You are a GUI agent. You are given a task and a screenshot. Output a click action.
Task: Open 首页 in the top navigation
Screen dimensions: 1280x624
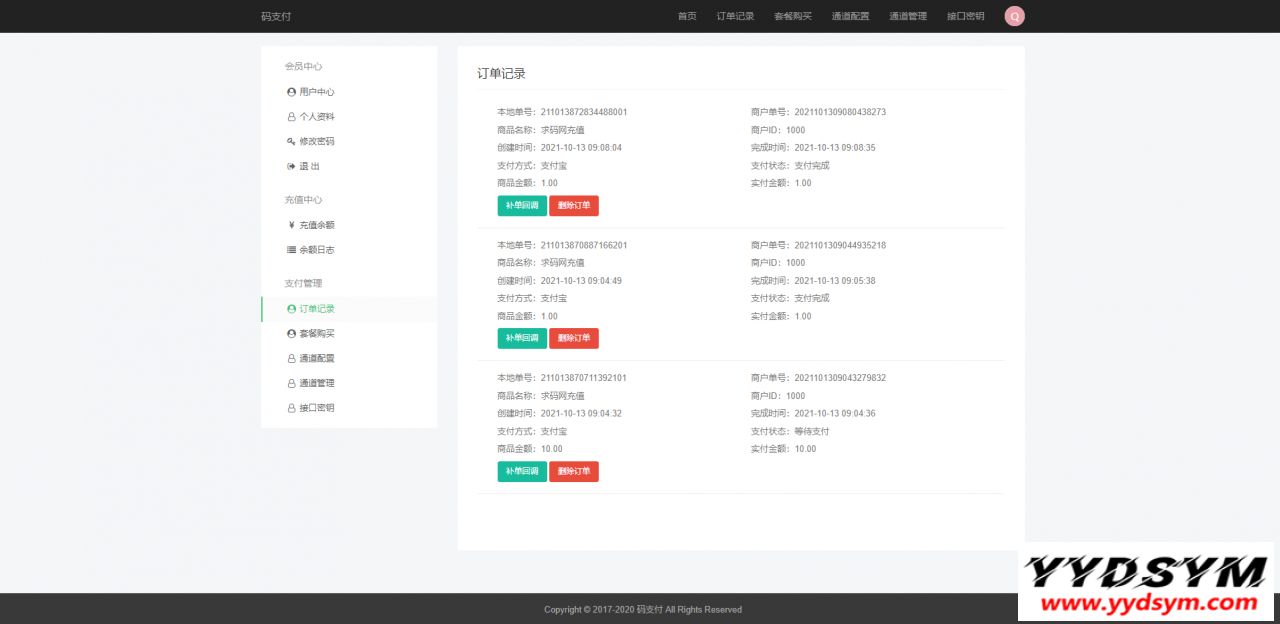687,17
